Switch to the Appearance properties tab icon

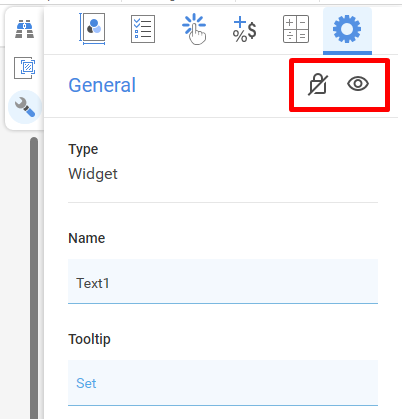coord(92,29)
